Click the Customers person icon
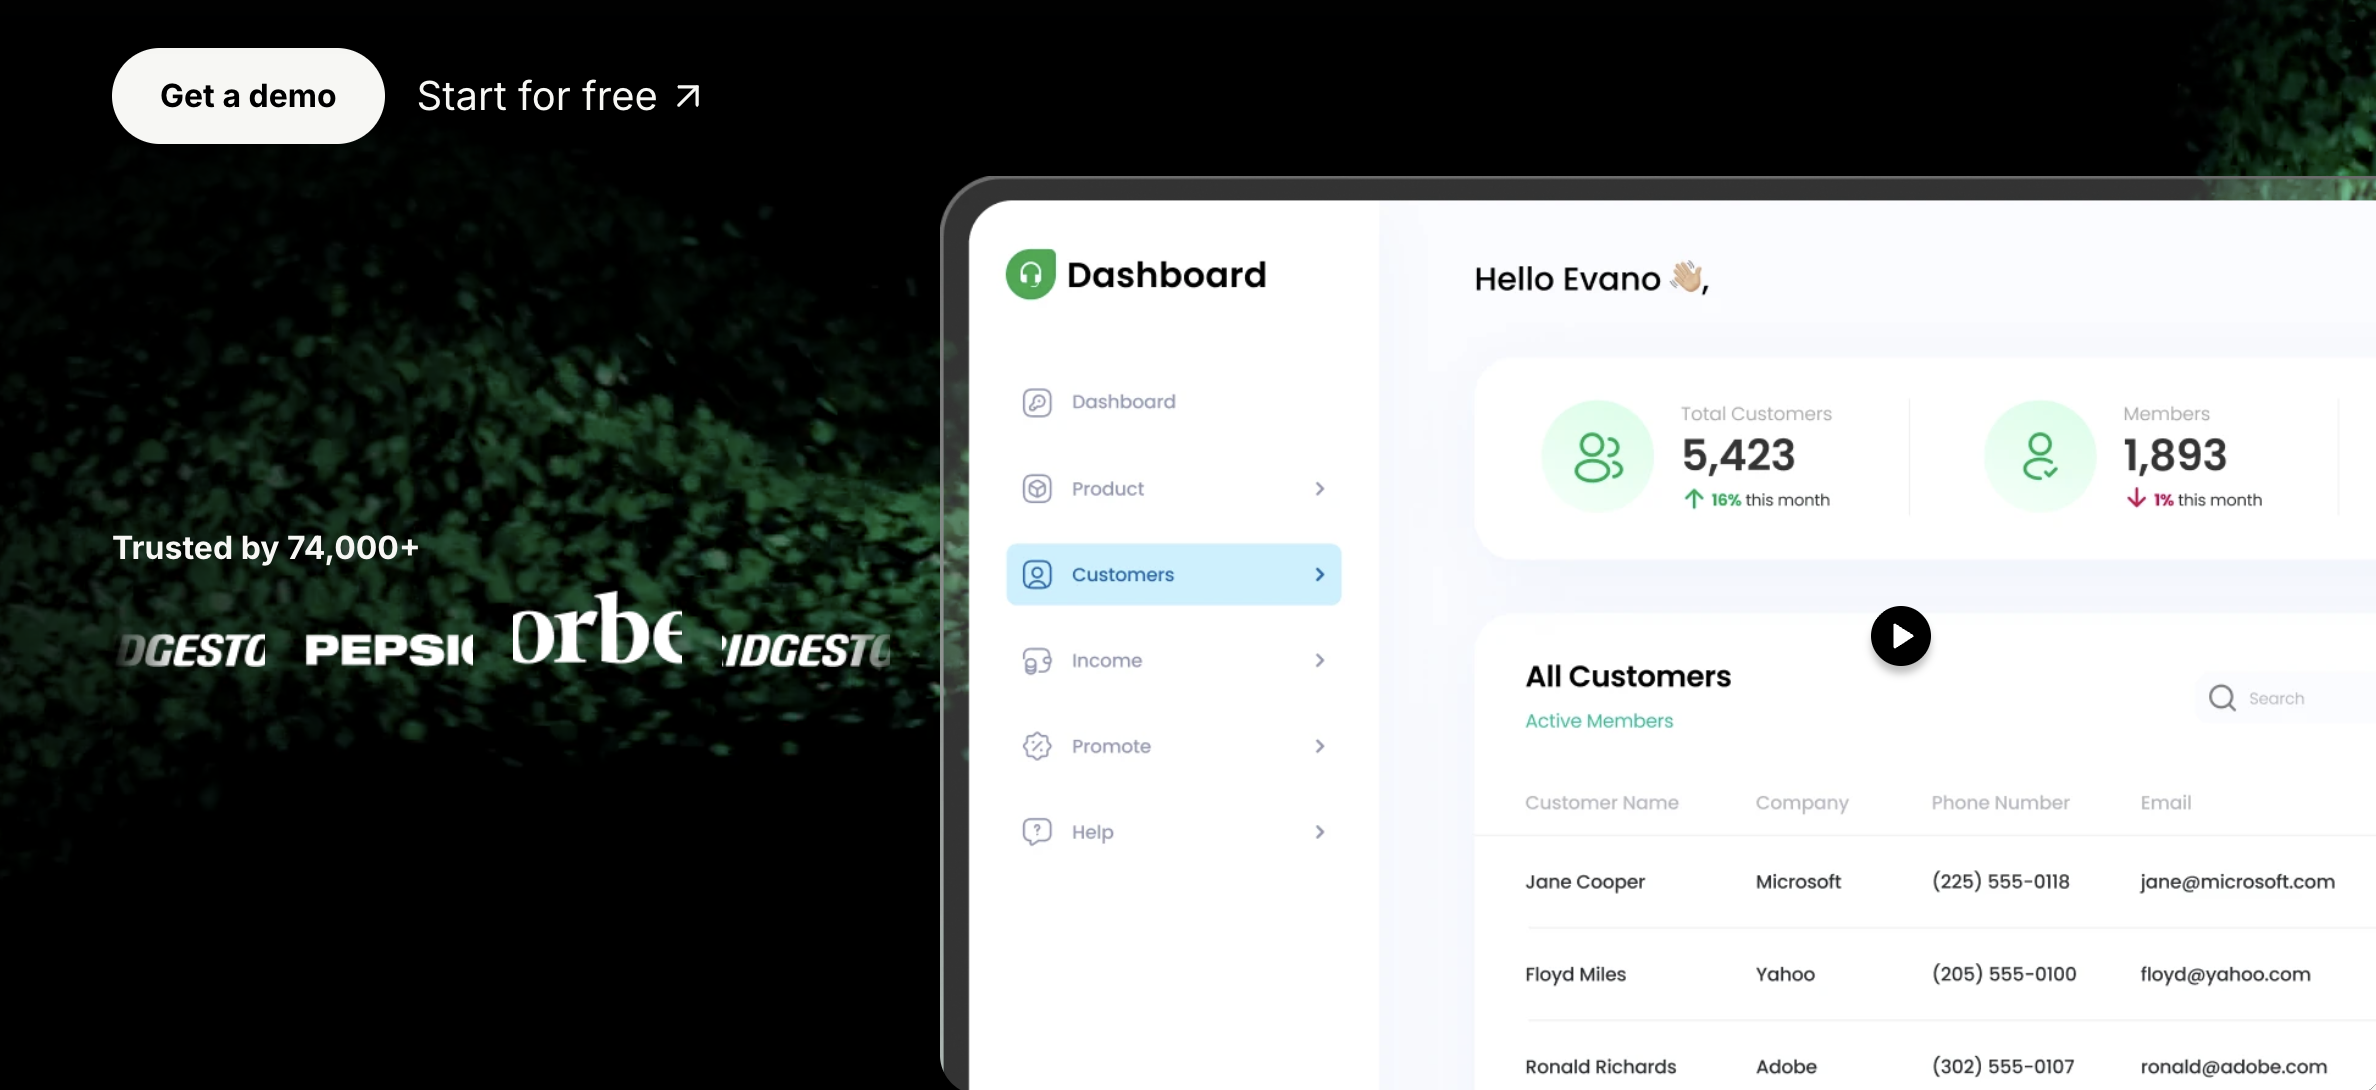The image size is (2376, 1090). [1037, 574]
